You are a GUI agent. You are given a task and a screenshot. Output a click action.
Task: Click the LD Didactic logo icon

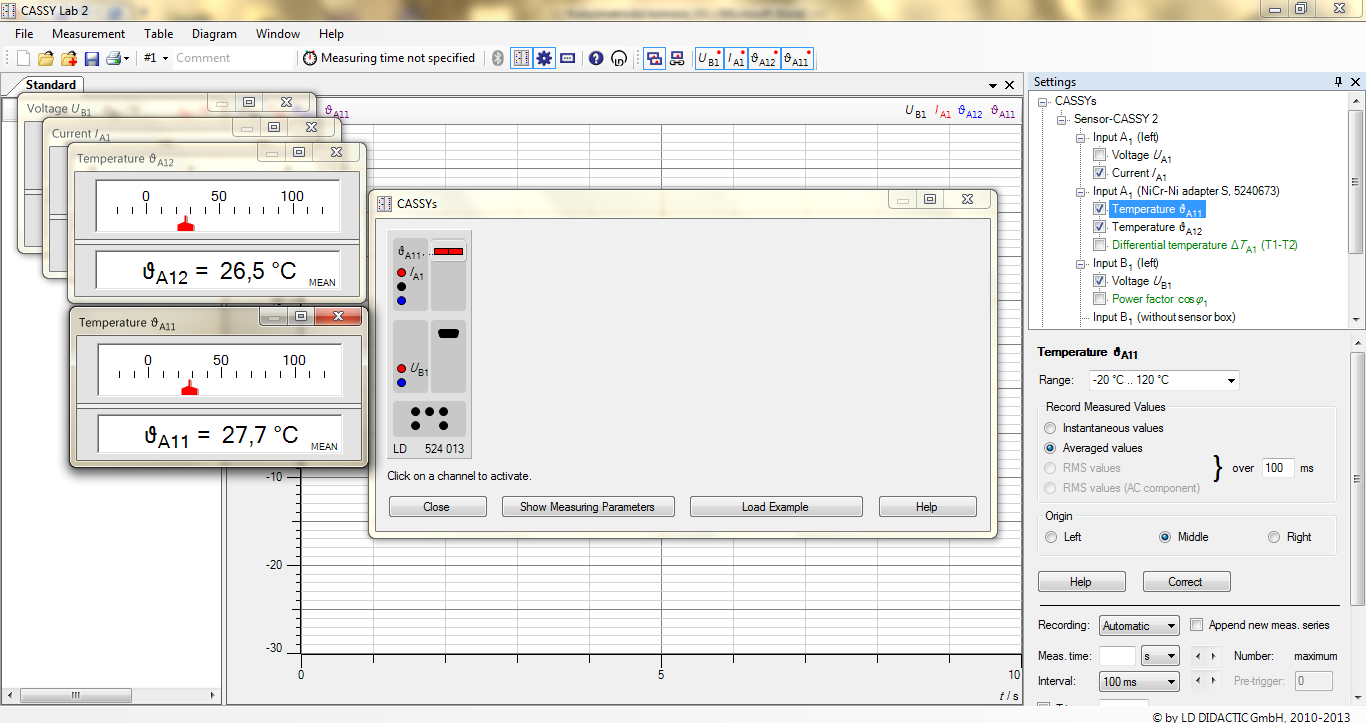pos(619,58)
